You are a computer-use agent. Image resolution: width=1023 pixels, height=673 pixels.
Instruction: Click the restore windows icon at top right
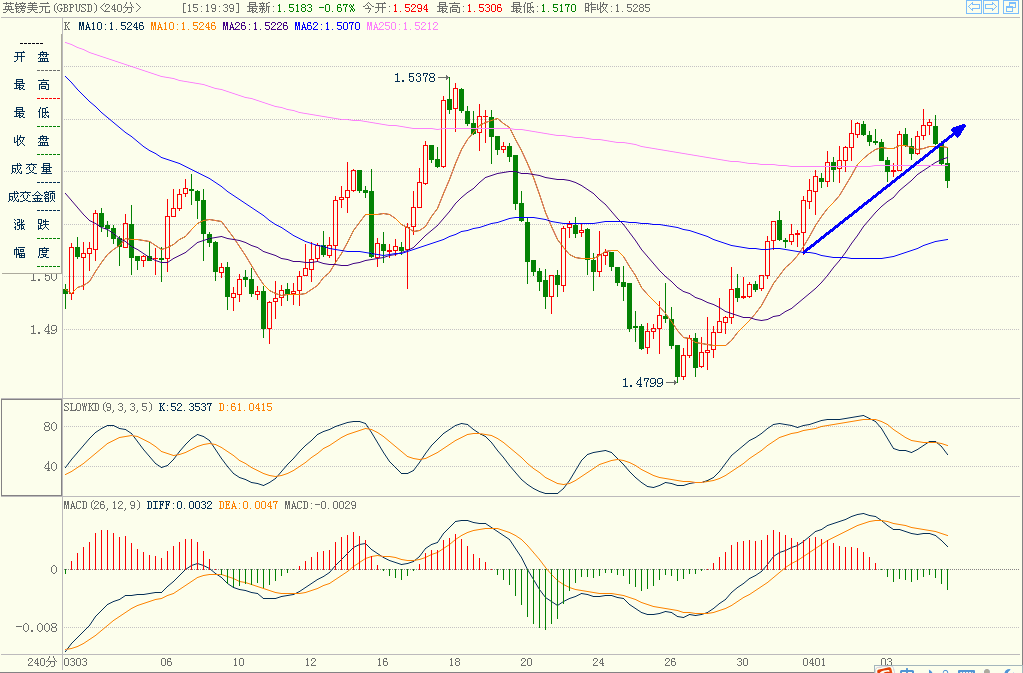click(1009, 7)
